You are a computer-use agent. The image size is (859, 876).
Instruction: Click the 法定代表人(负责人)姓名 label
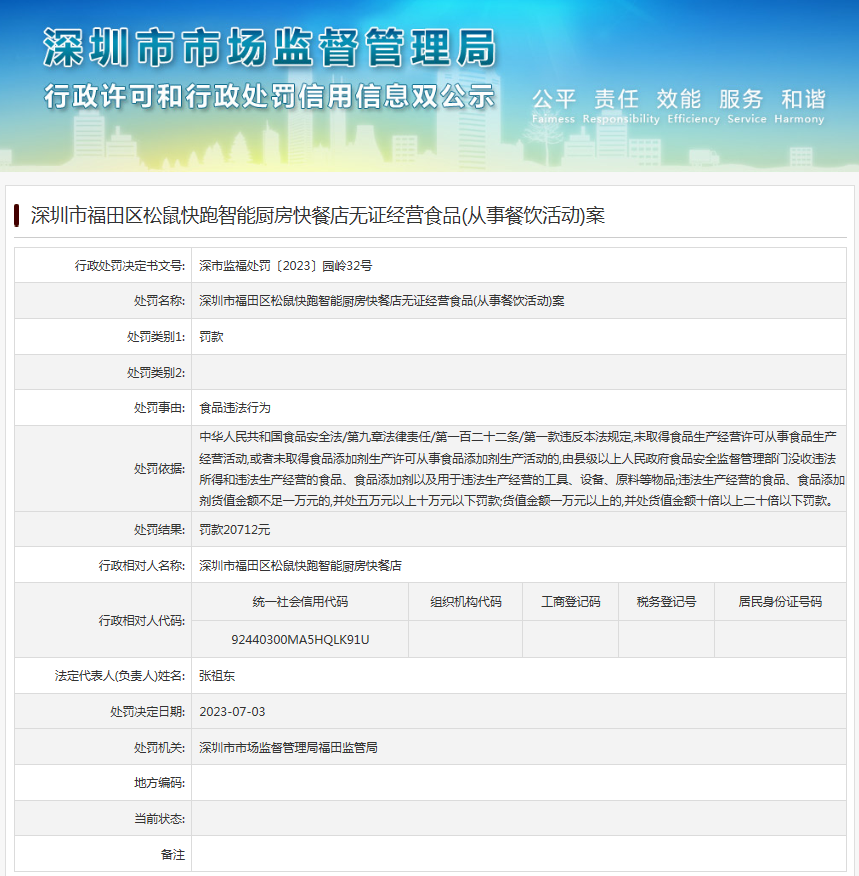[120, 676]
